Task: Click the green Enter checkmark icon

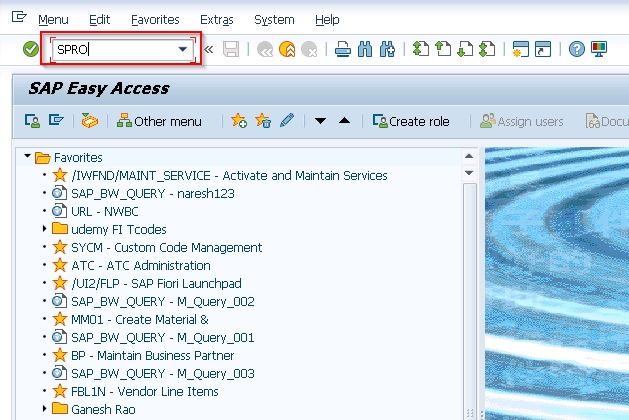Action: (30, 49)
